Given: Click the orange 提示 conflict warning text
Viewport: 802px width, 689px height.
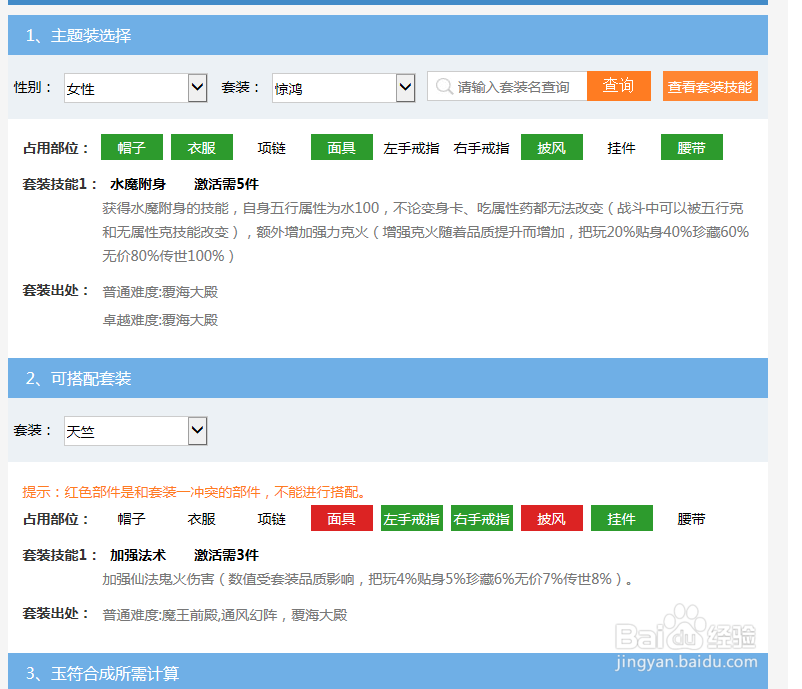Looking at the screenshot, I should (195, 492).
